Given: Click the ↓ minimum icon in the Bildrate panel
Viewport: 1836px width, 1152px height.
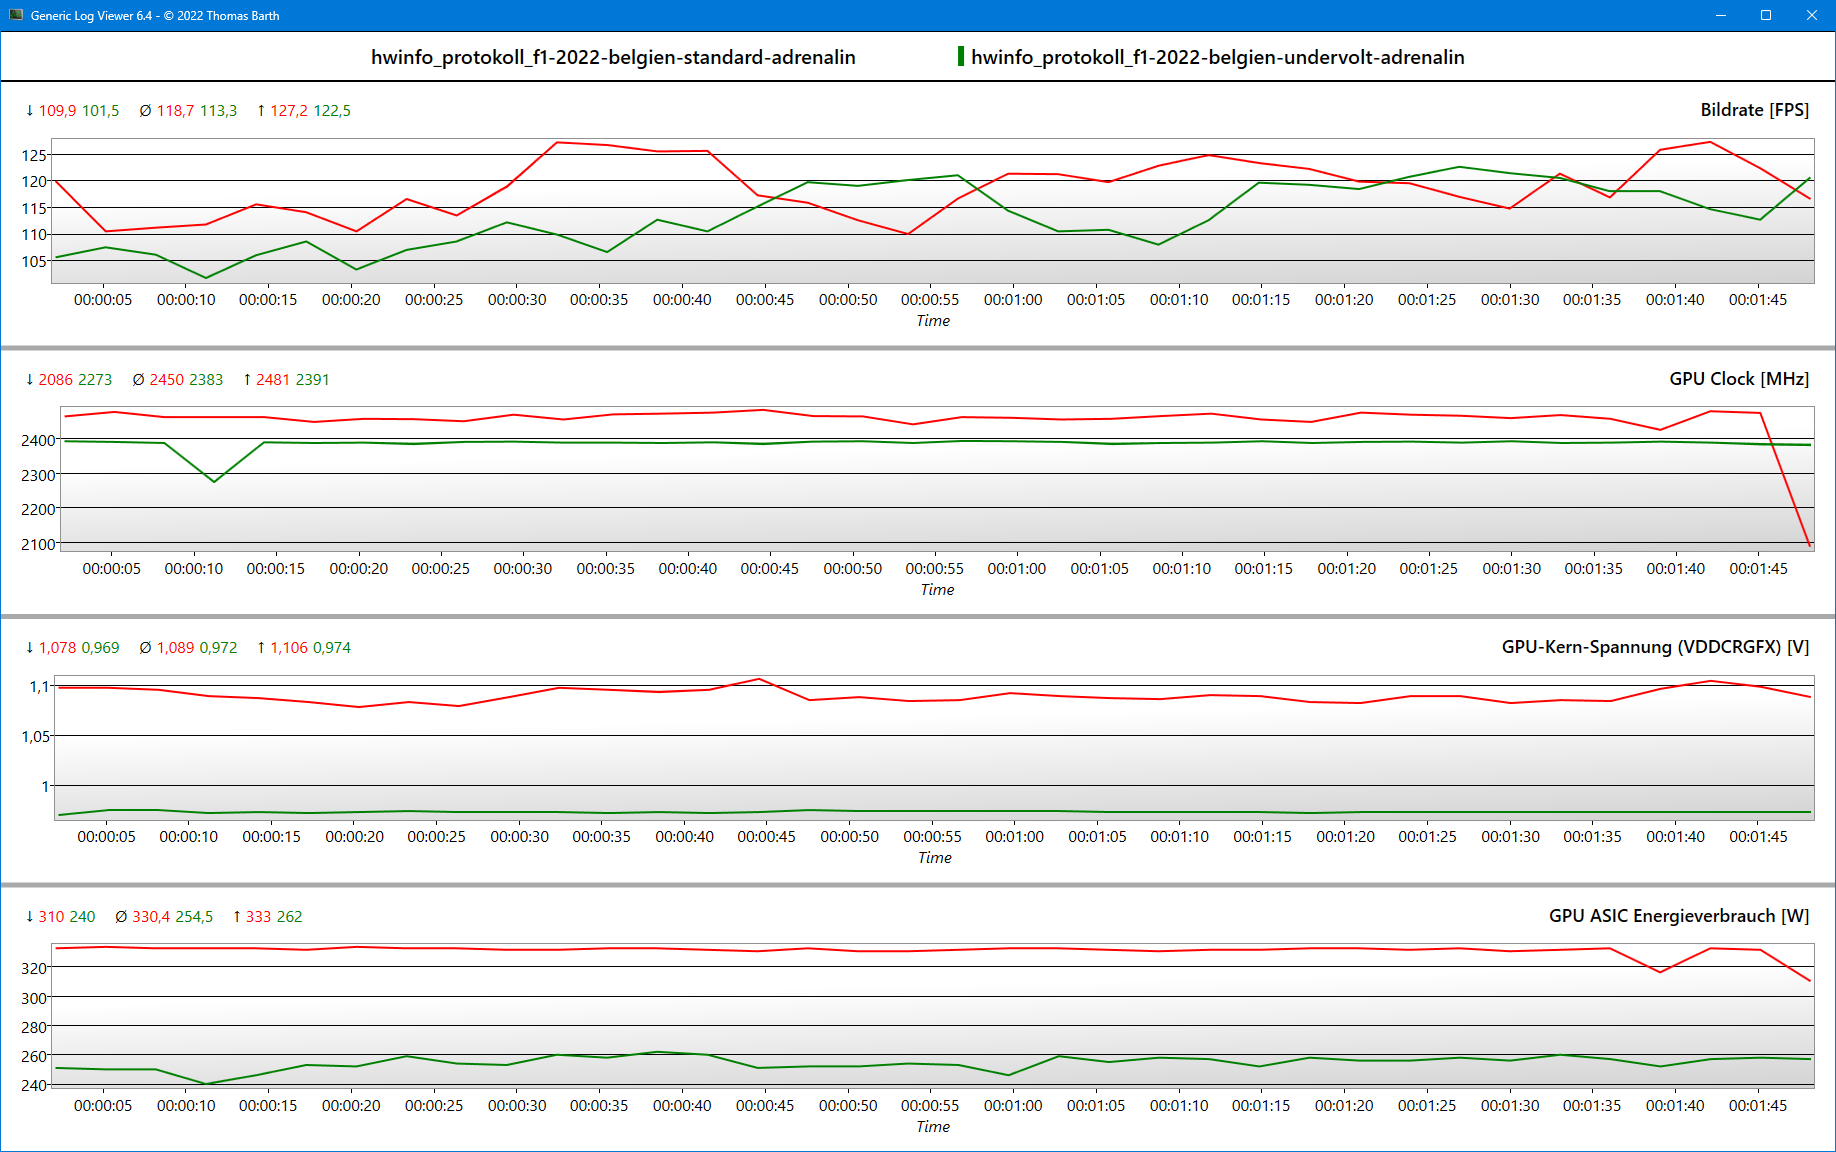Looking at the screenshot, I should point(28,111).
